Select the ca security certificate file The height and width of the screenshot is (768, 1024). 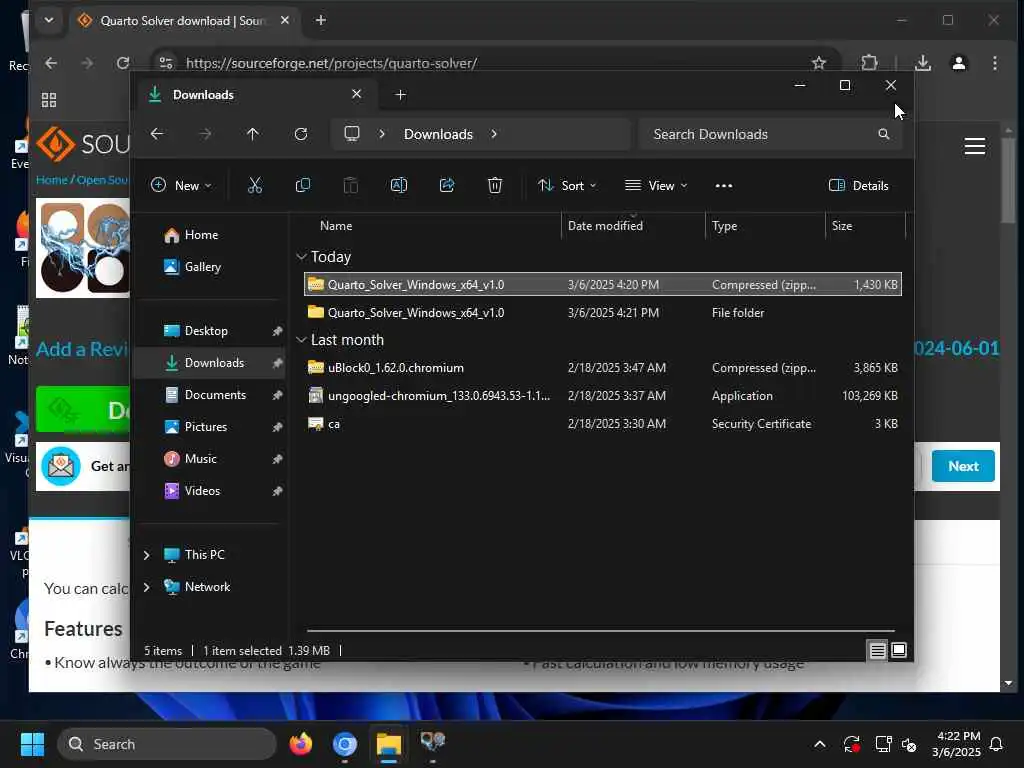(x=603, y=424)
